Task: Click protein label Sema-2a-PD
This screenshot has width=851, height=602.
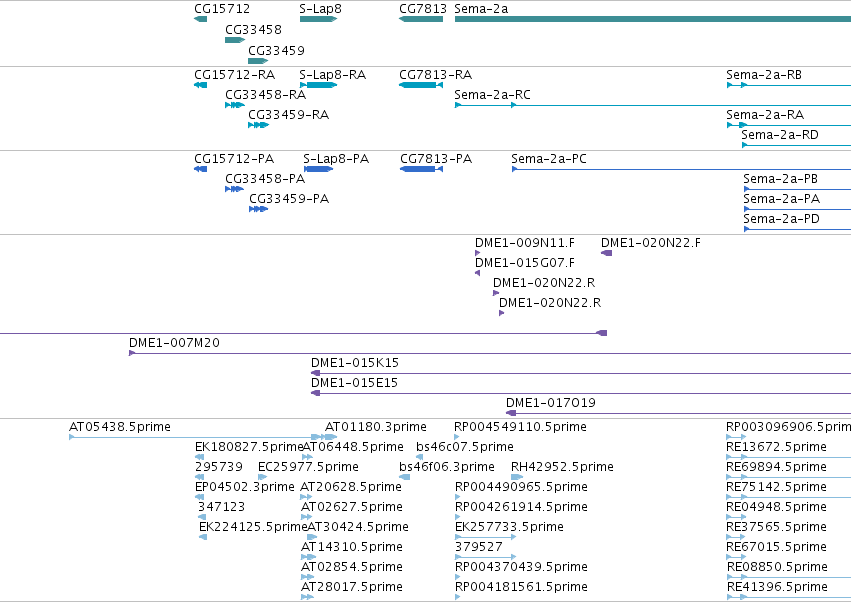Action: point(781,219)
